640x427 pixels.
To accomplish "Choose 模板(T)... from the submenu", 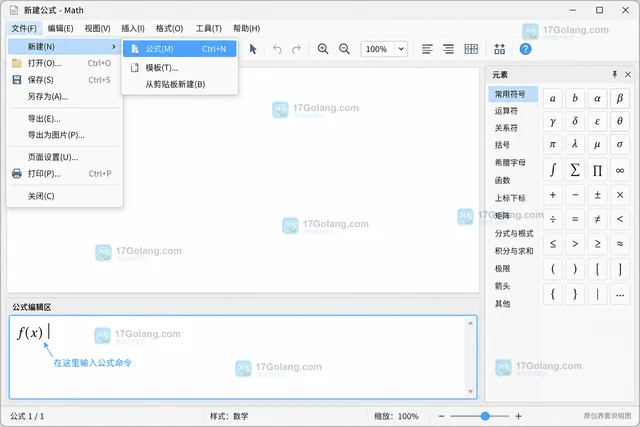I will click(180, 68).
